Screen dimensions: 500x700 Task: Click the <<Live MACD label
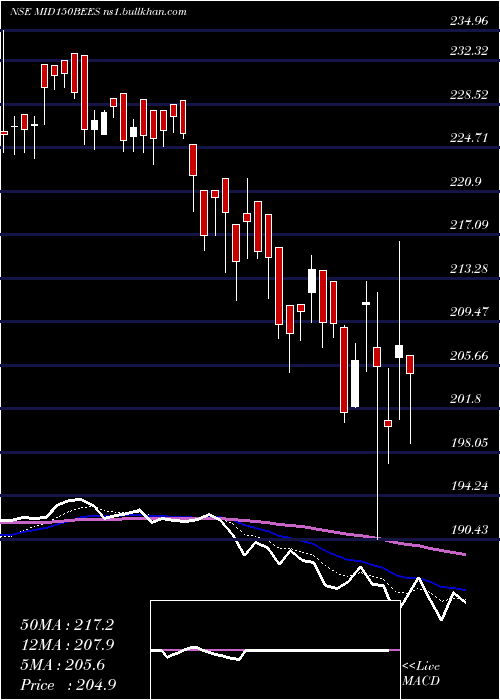(421, 674)
